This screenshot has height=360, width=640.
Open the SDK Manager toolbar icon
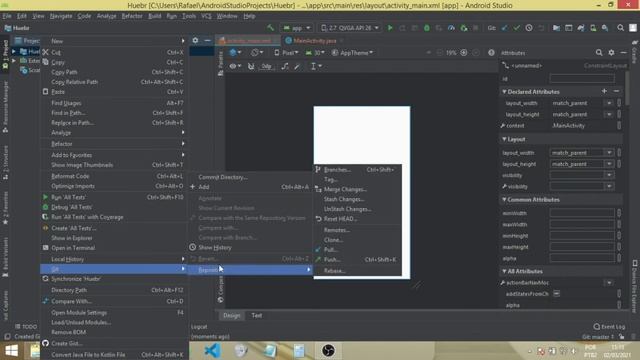(x=605, y=28)
